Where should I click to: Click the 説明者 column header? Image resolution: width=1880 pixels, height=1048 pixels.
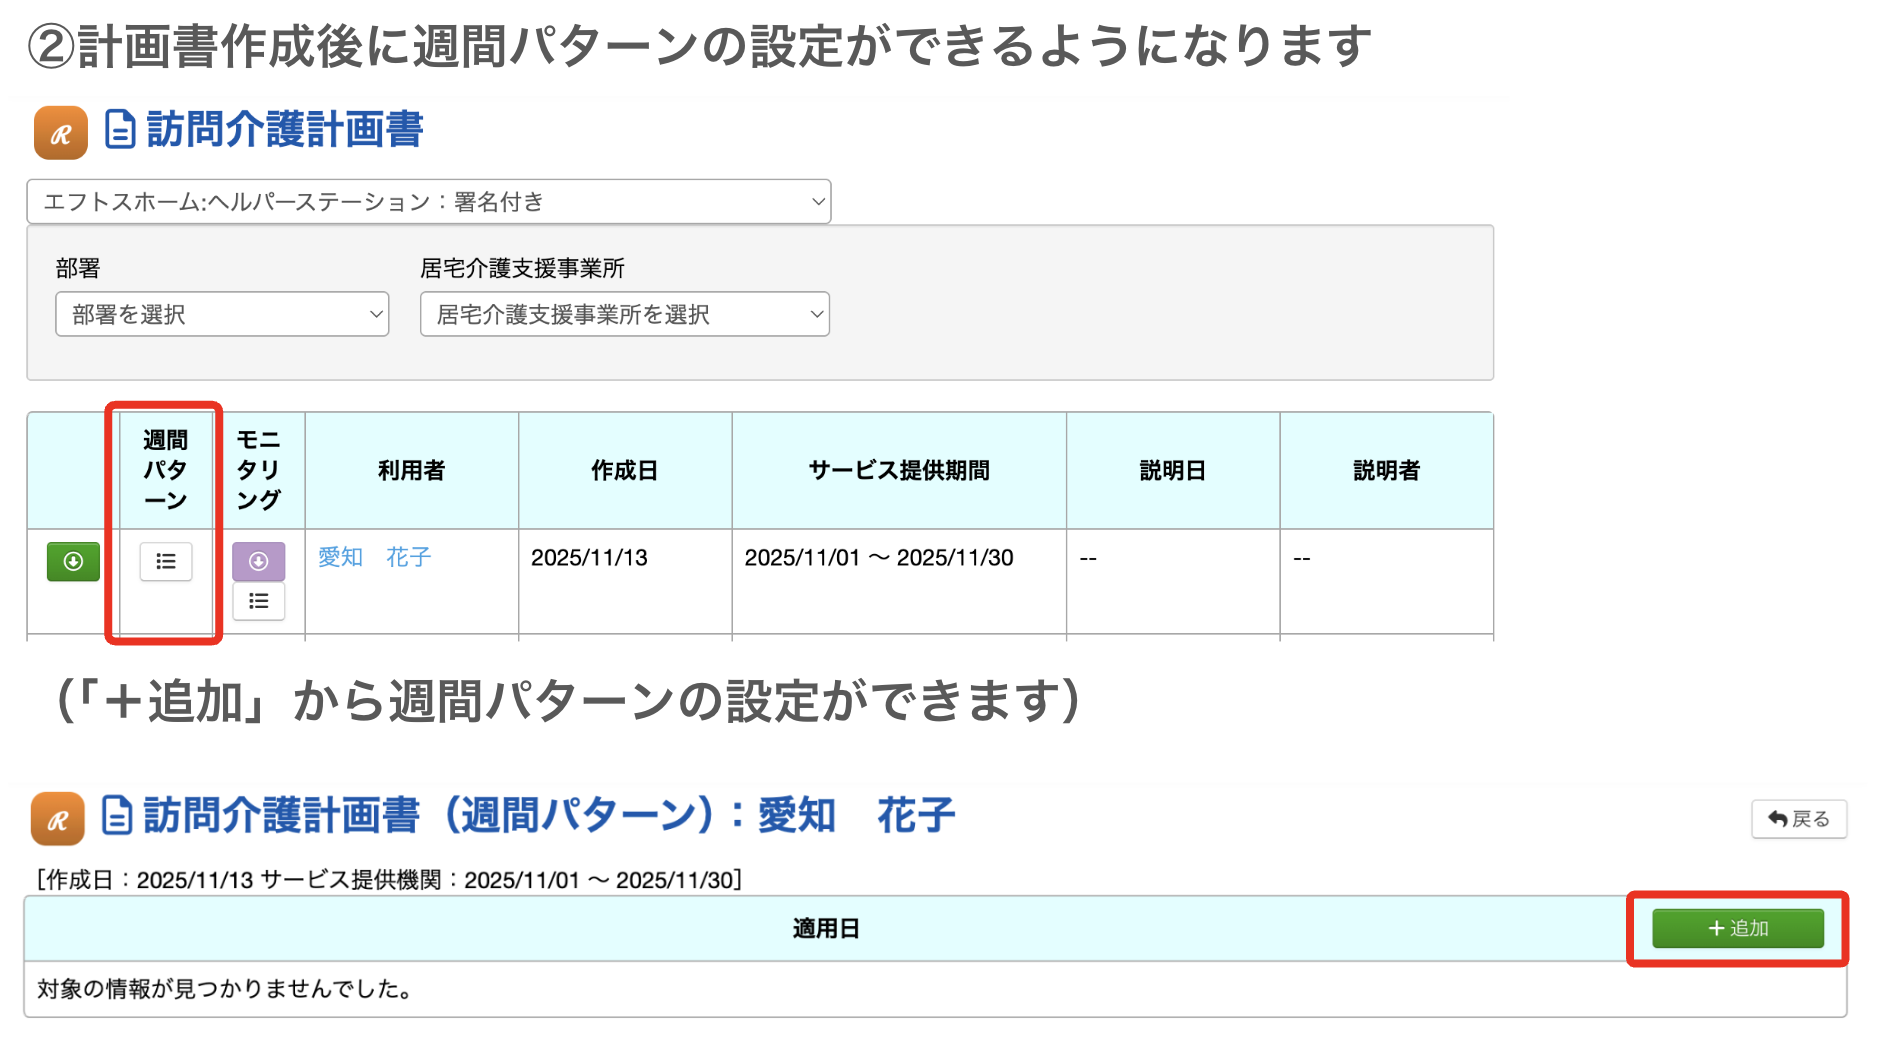(x=1386, y=470)
